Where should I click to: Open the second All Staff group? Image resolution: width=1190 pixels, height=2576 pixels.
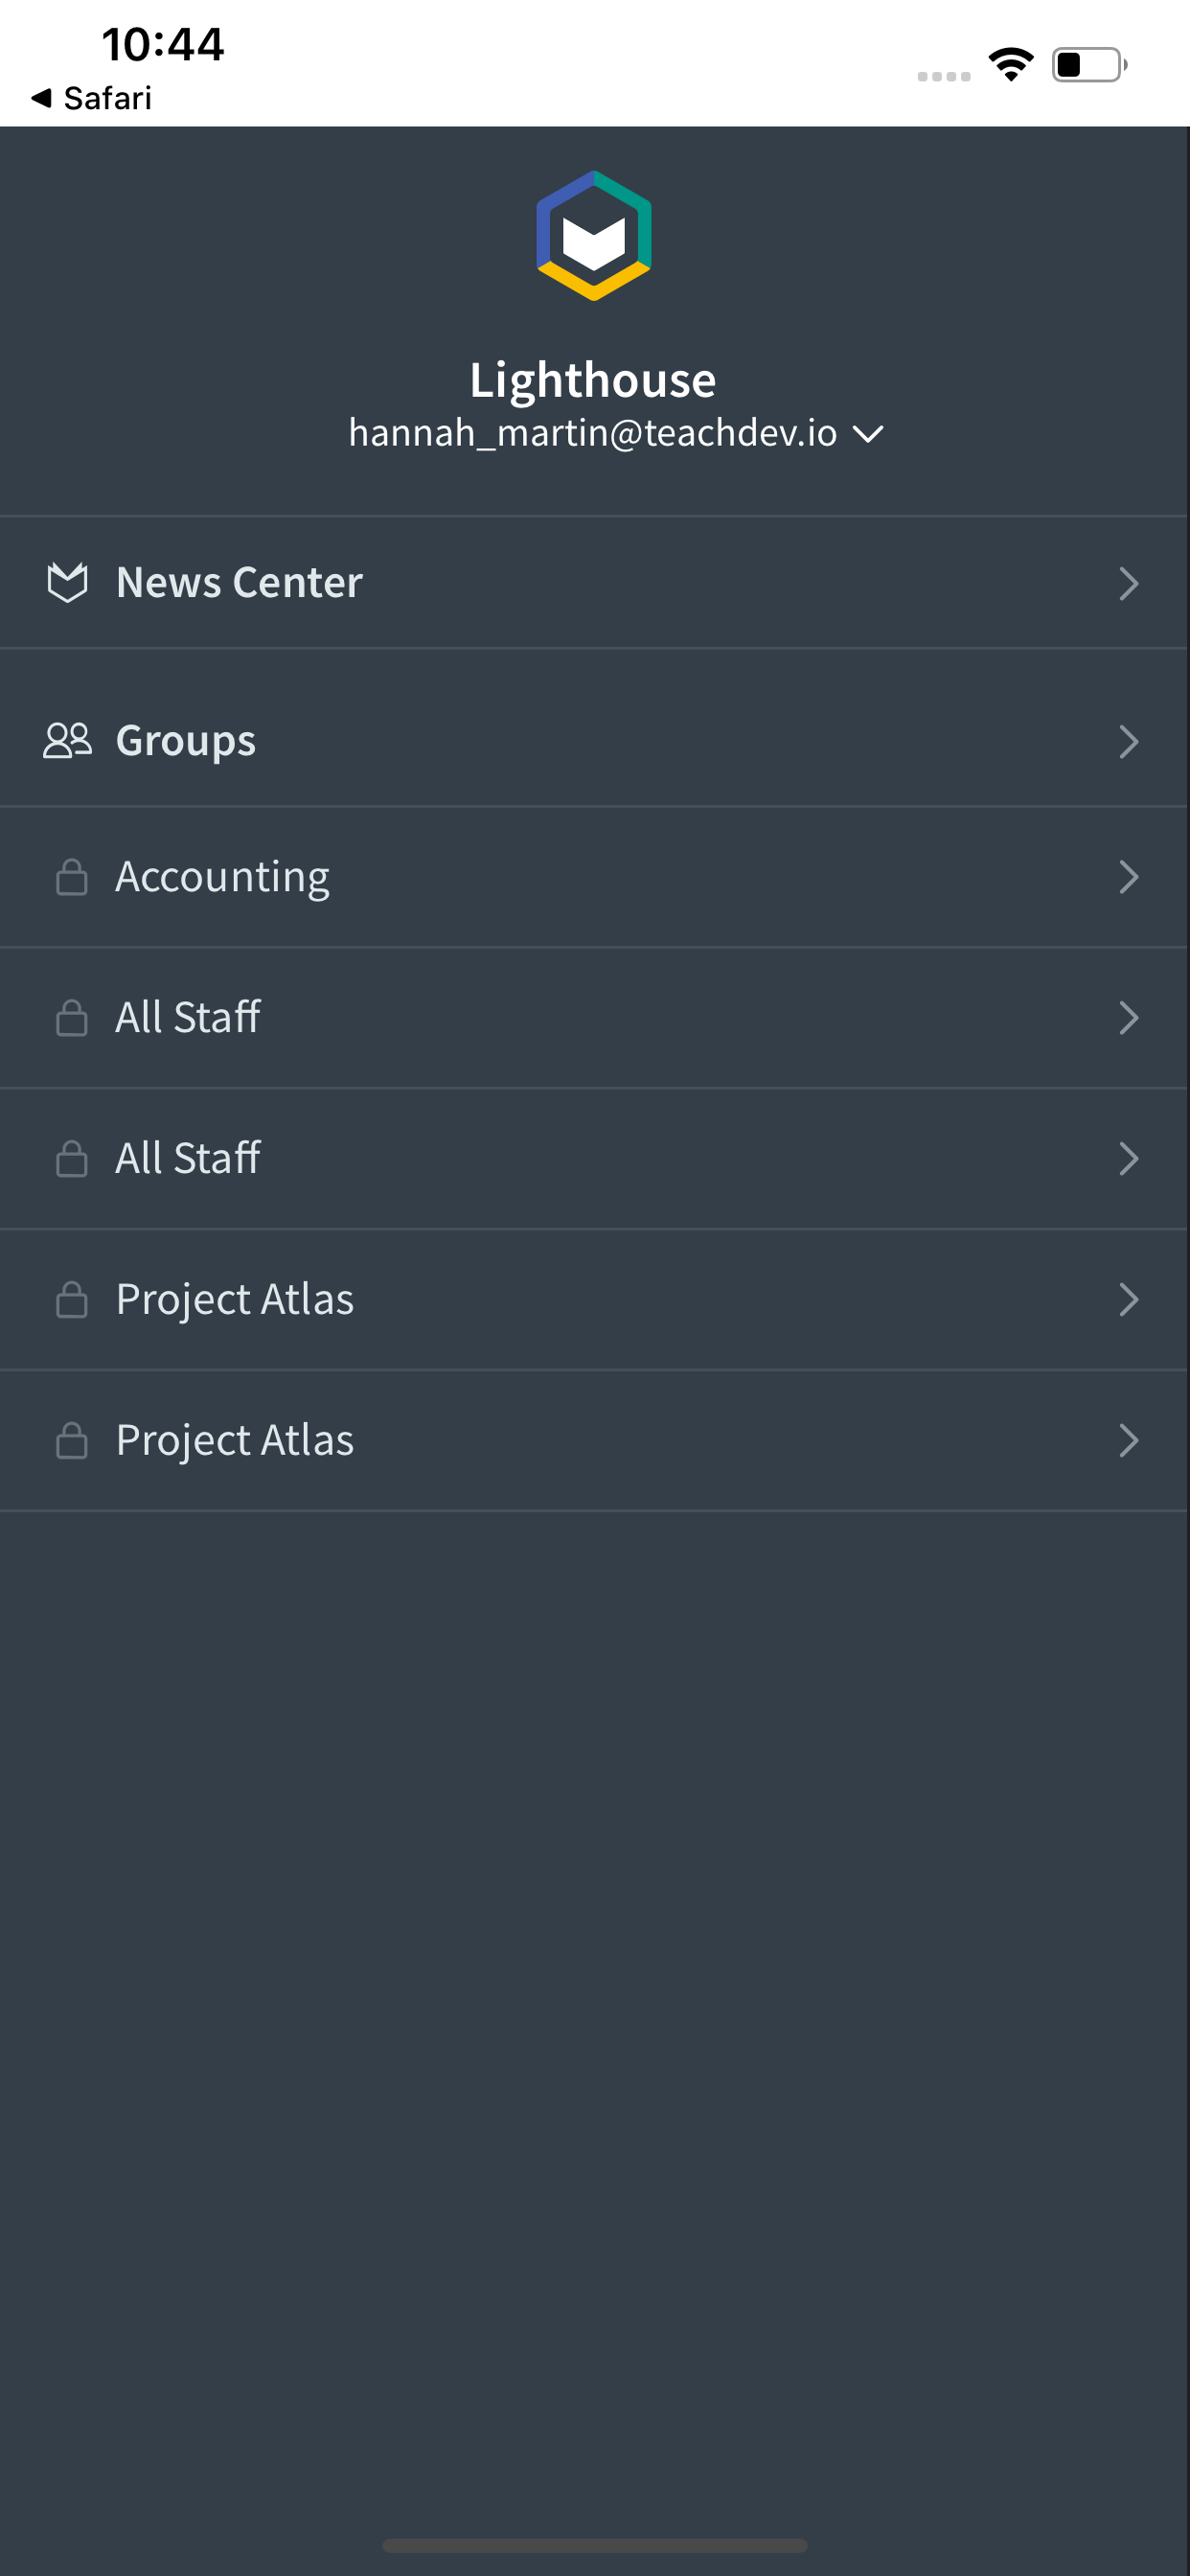click(188, 1158)
